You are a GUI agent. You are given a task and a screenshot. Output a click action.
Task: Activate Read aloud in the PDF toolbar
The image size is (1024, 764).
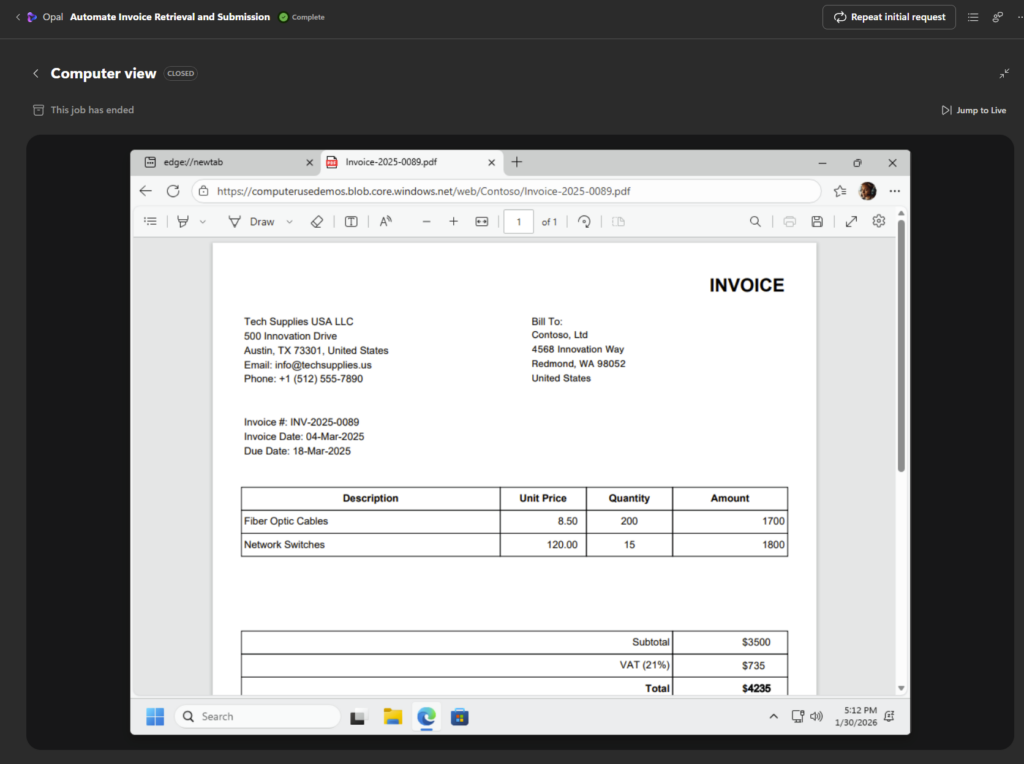[385, 222]
